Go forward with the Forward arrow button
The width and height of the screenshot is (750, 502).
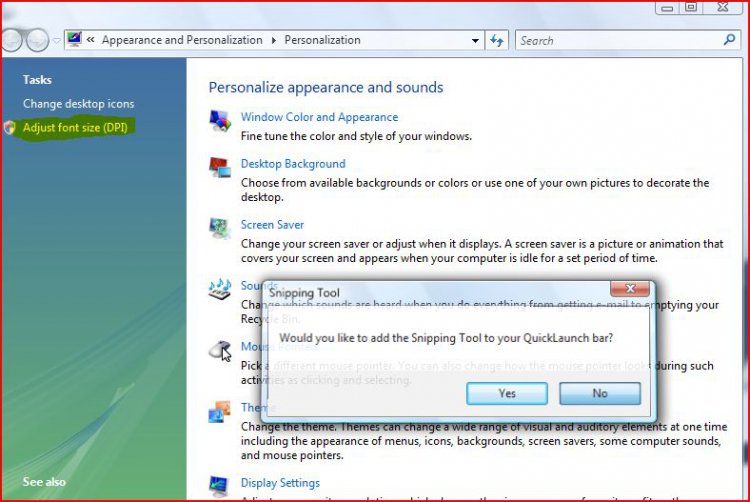38,40
